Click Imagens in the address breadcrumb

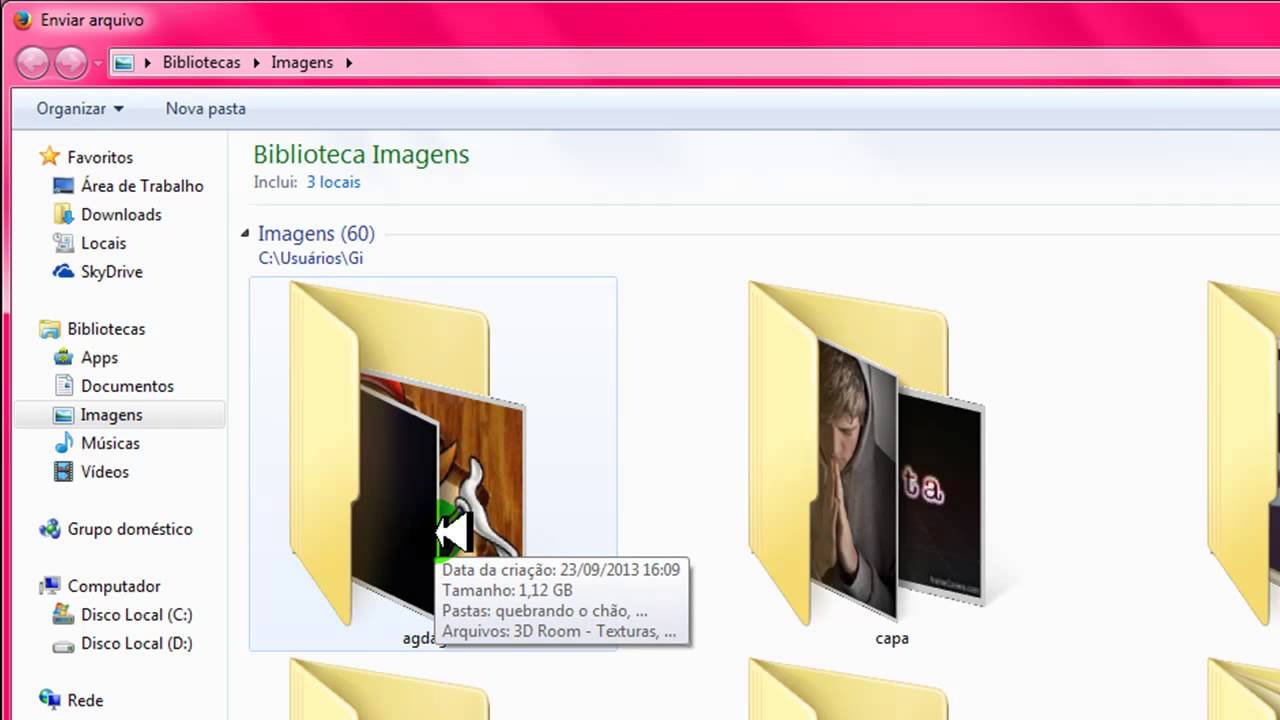pos(302,62)
